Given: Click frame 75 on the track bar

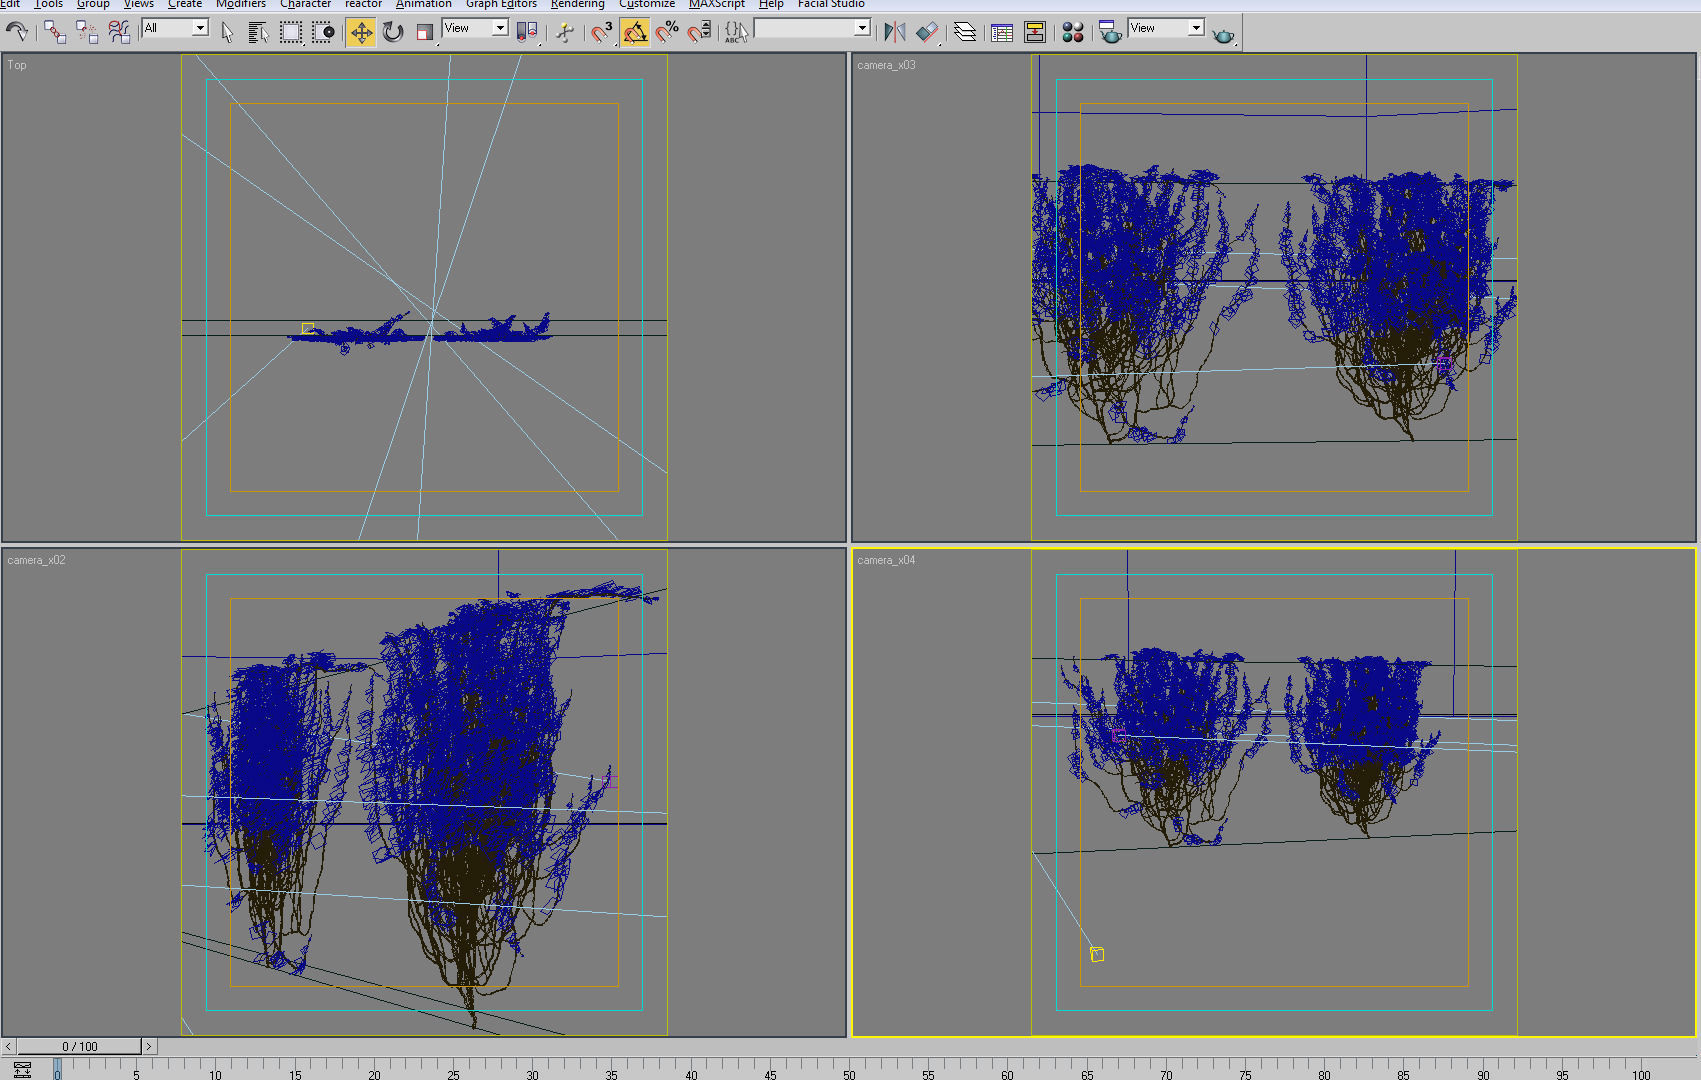Looking at the screenshot, I should (x=1245, y=1070).
